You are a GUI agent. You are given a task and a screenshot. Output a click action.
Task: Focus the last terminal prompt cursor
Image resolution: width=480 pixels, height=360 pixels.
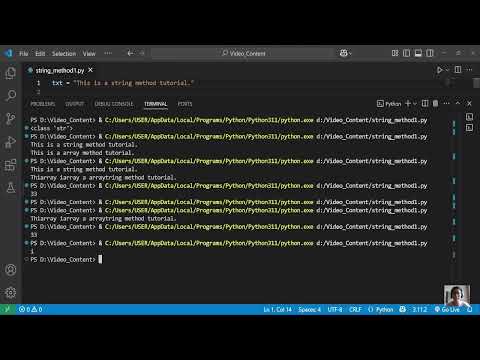100,259
